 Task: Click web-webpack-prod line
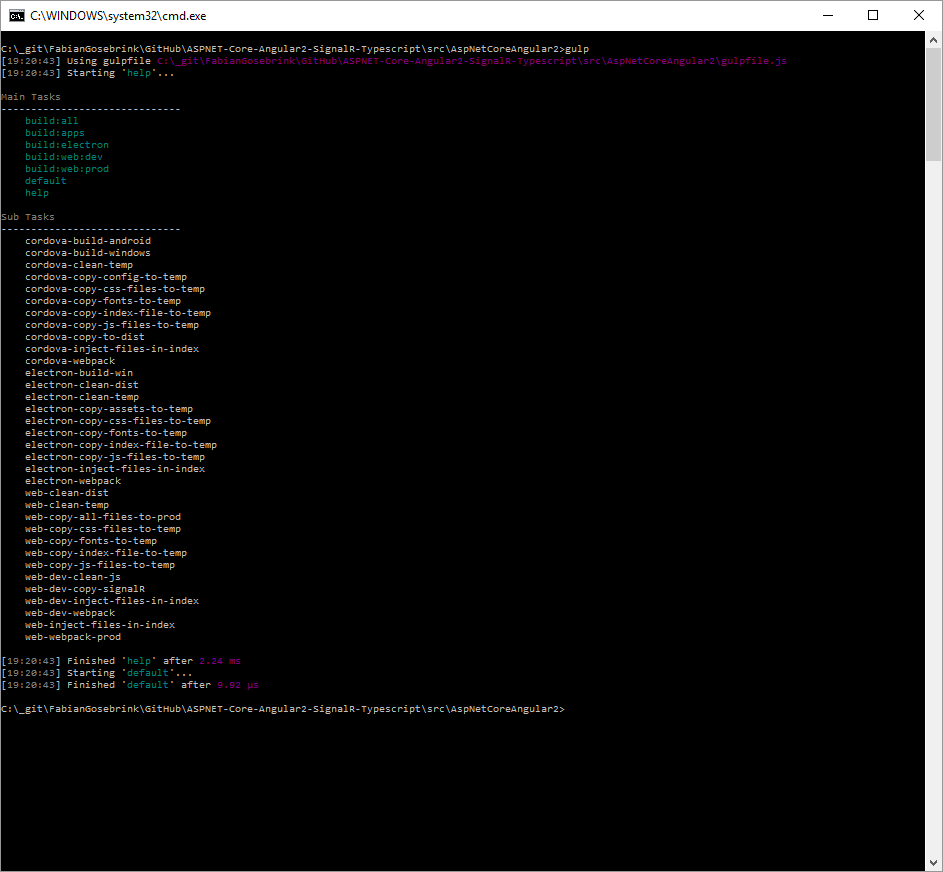tap(73, 637)
